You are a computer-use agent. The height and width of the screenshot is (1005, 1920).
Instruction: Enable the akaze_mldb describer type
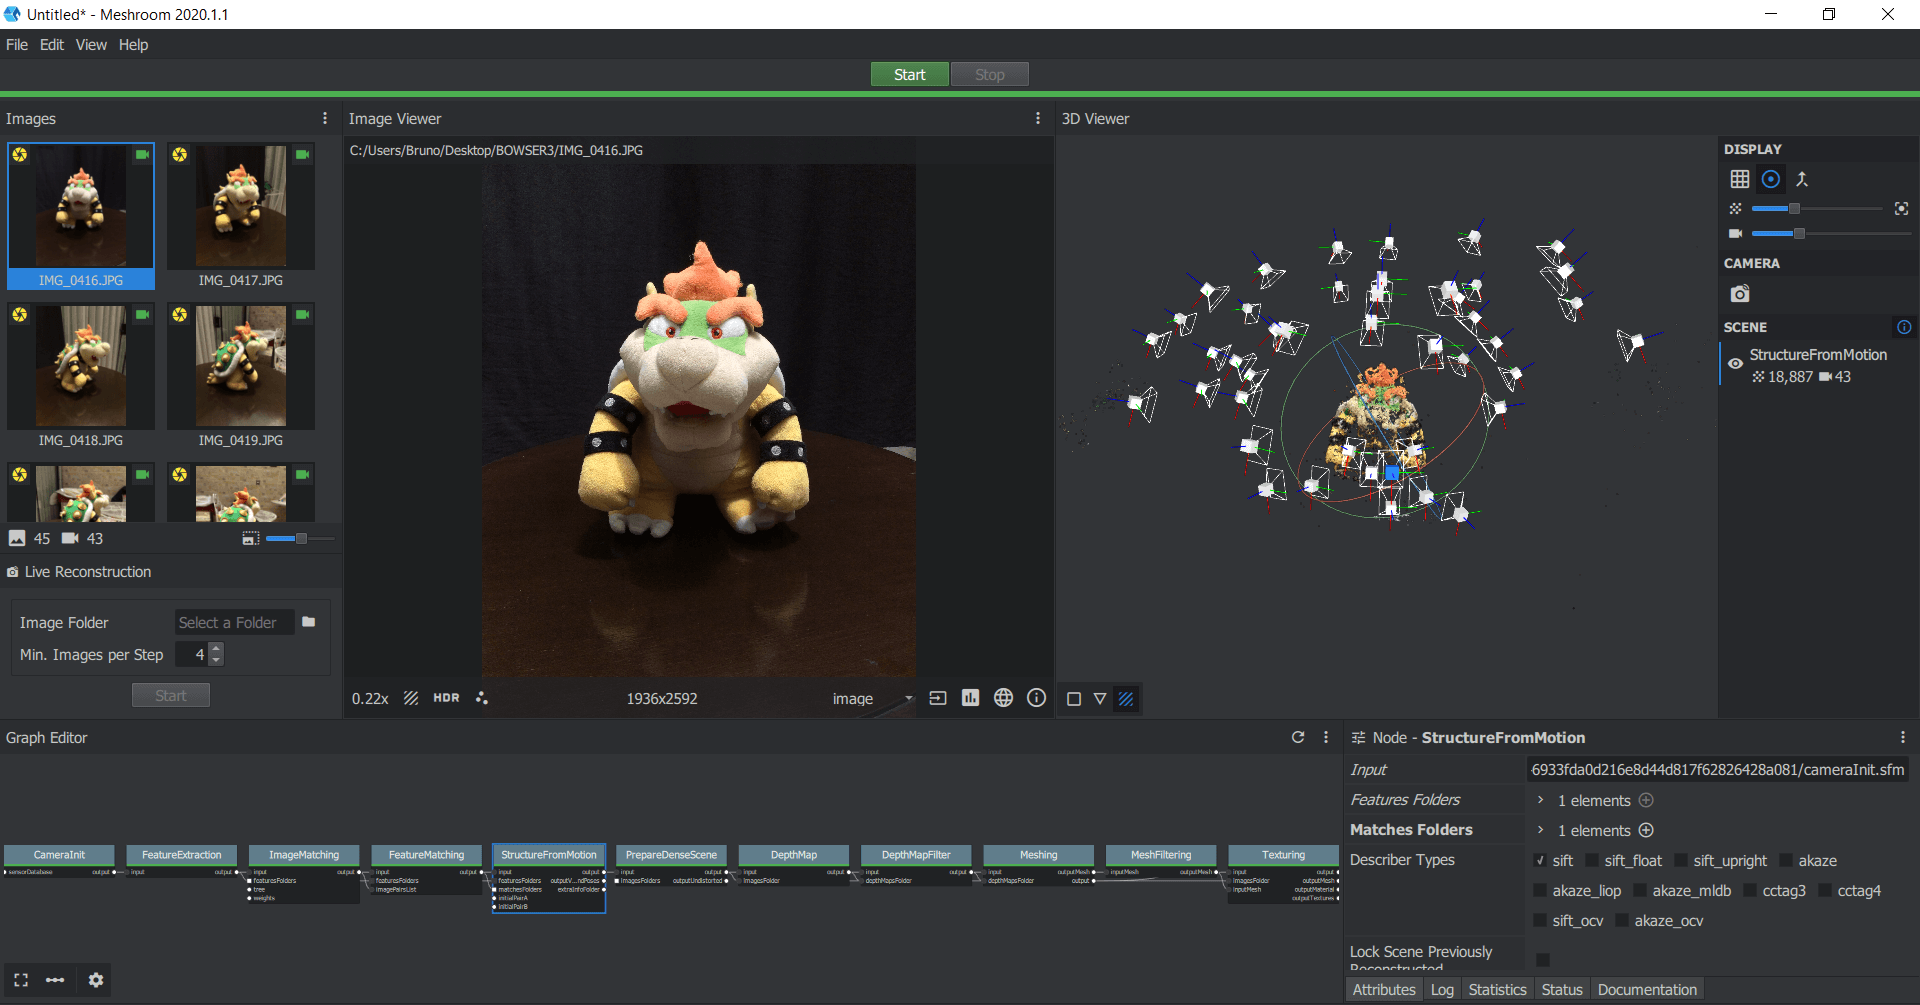[1640, 890]
